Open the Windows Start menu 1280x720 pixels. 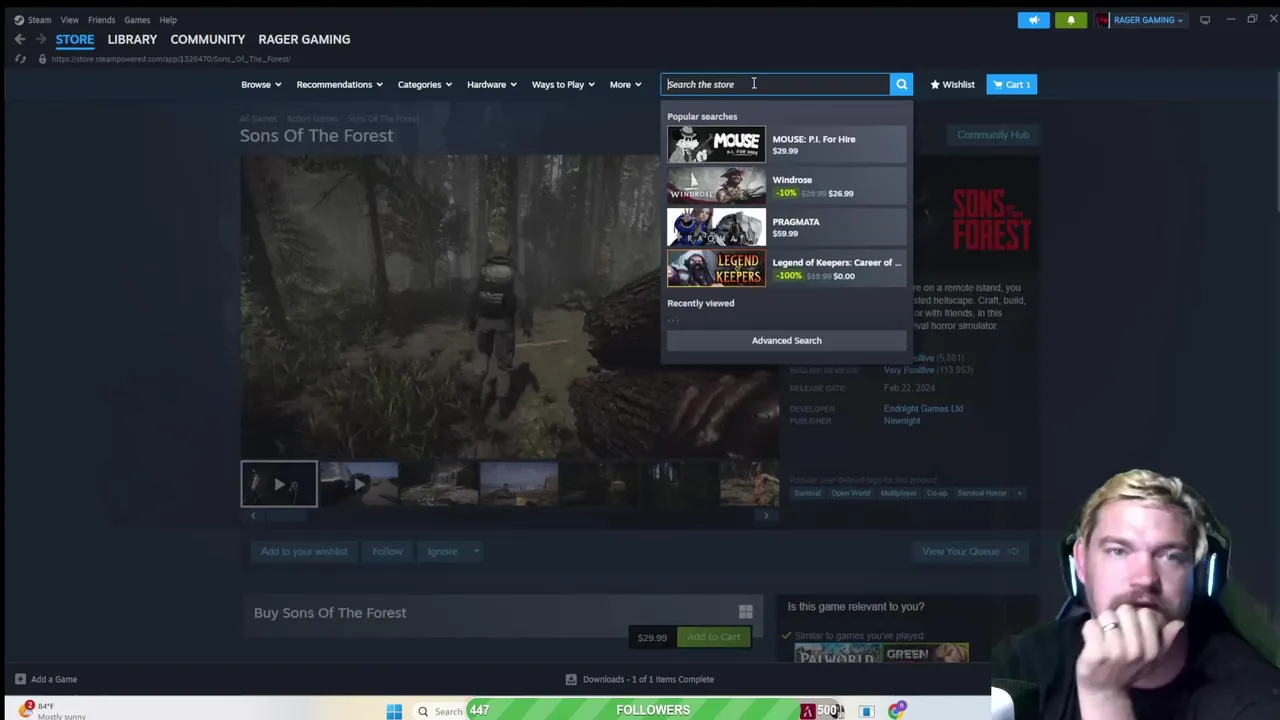tap(394, 711)
